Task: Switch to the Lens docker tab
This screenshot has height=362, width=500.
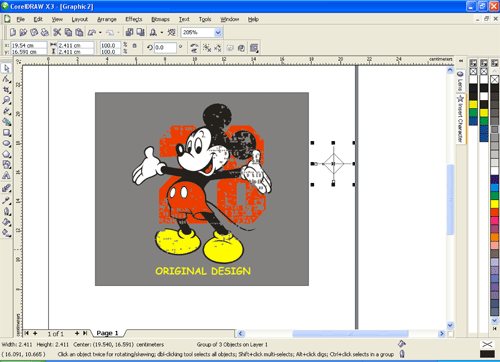Action: [x=461, y=81]
